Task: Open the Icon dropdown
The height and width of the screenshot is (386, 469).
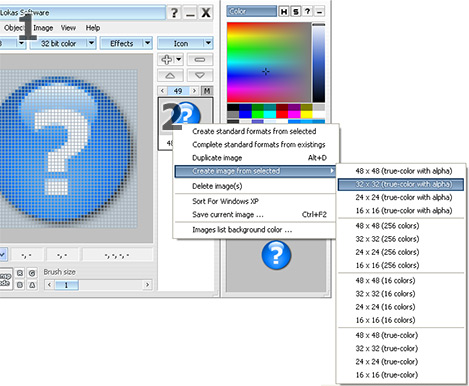Action: click(x=185, y=43)
